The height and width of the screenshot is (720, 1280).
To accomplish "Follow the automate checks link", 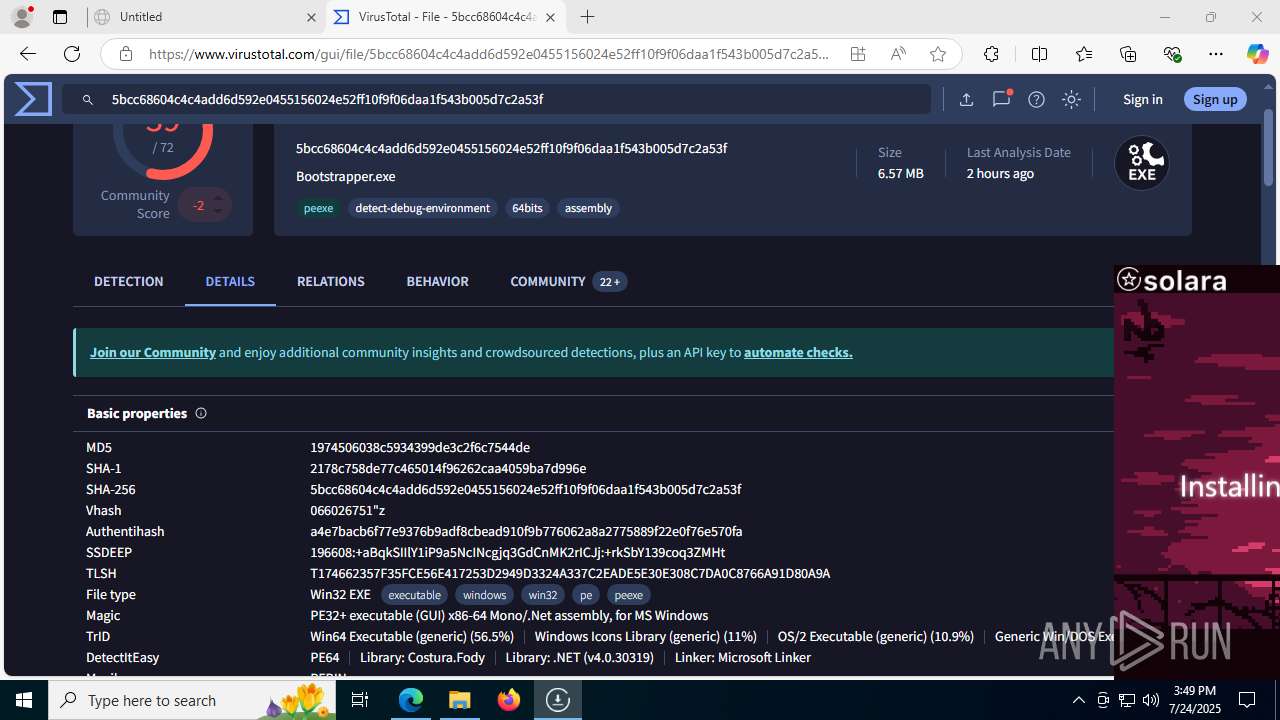I will tap(798, 352).
